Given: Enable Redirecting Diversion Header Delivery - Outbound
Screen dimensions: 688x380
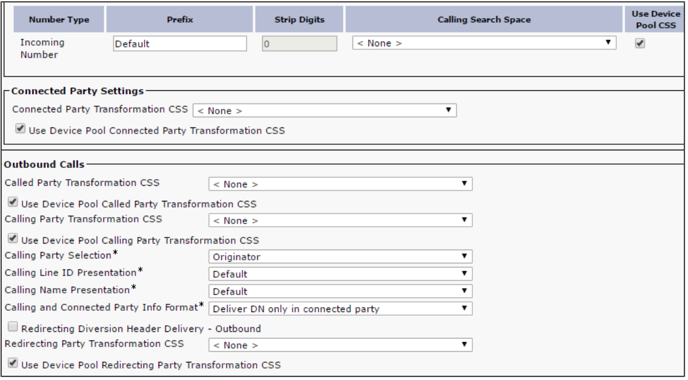Looking at the screenshot, I should (13, 327).
